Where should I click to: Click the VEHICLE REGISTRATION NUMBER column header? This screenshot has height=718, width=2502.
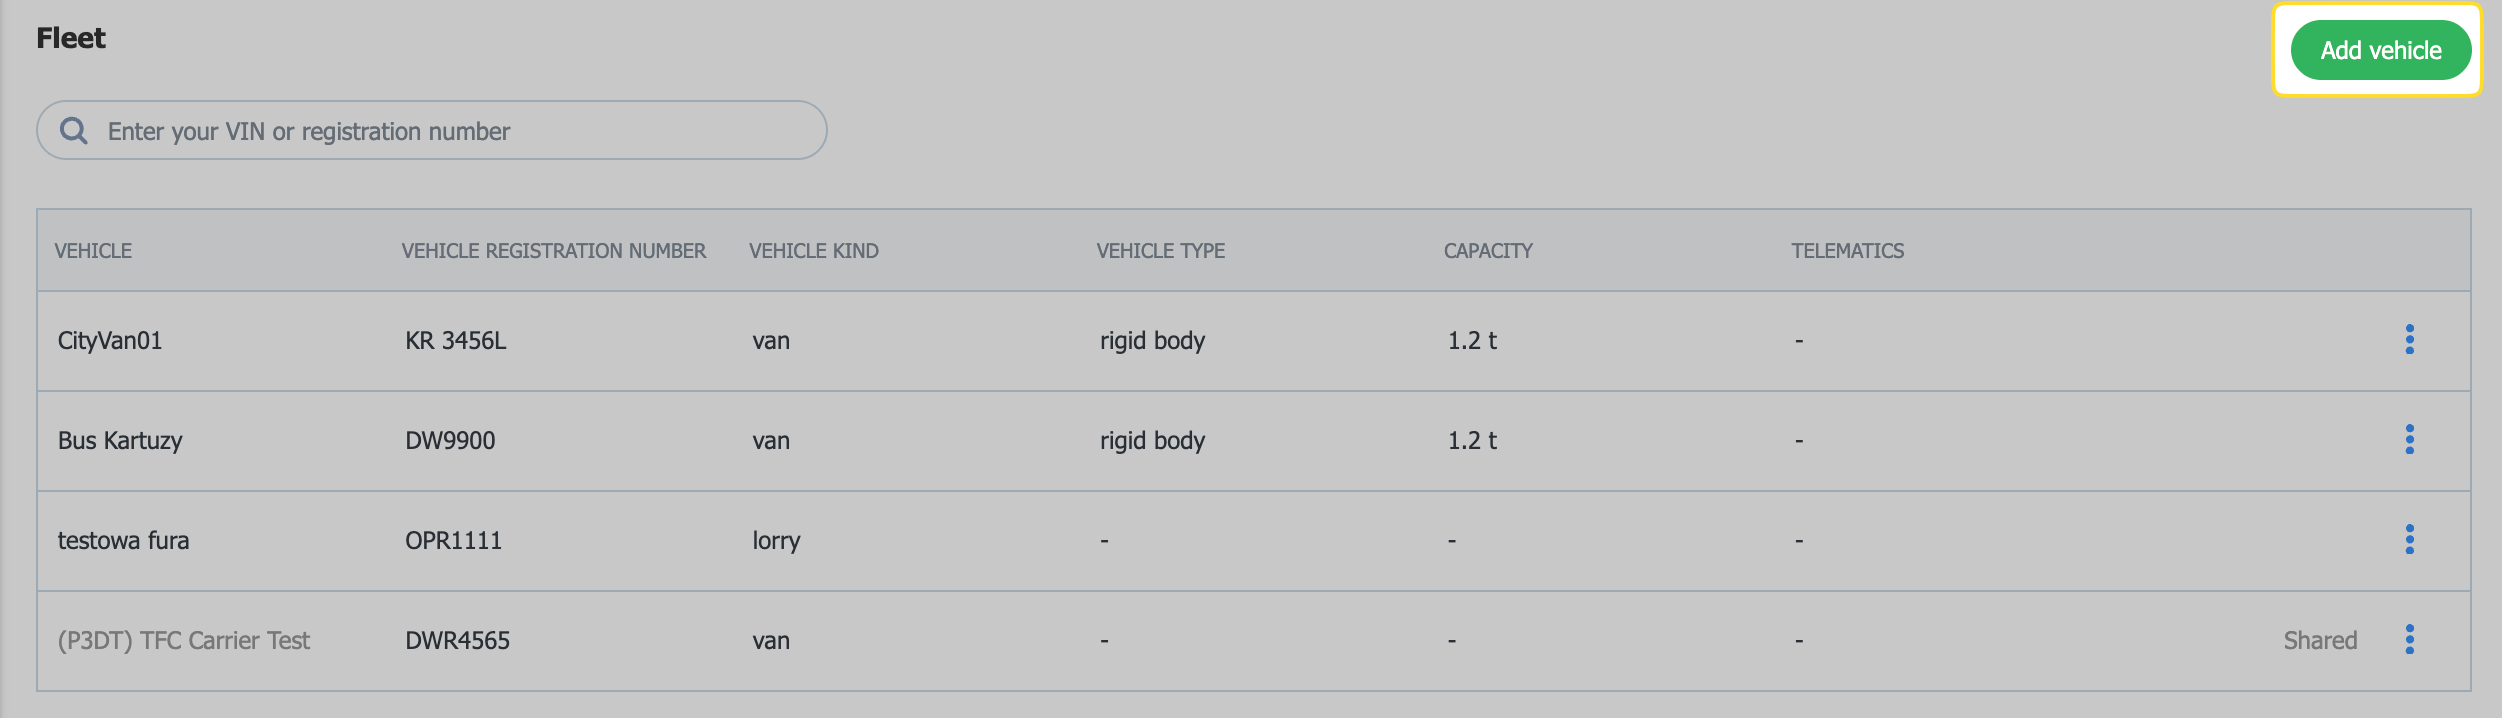553,251
